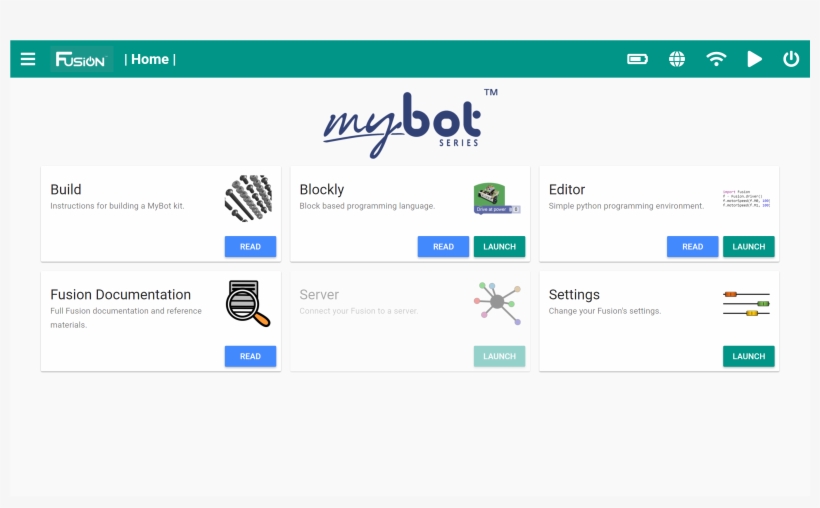Screen dimensions: 820x508
Task: Click the Editor code snippet image
Action: click(x=746, y=198)
